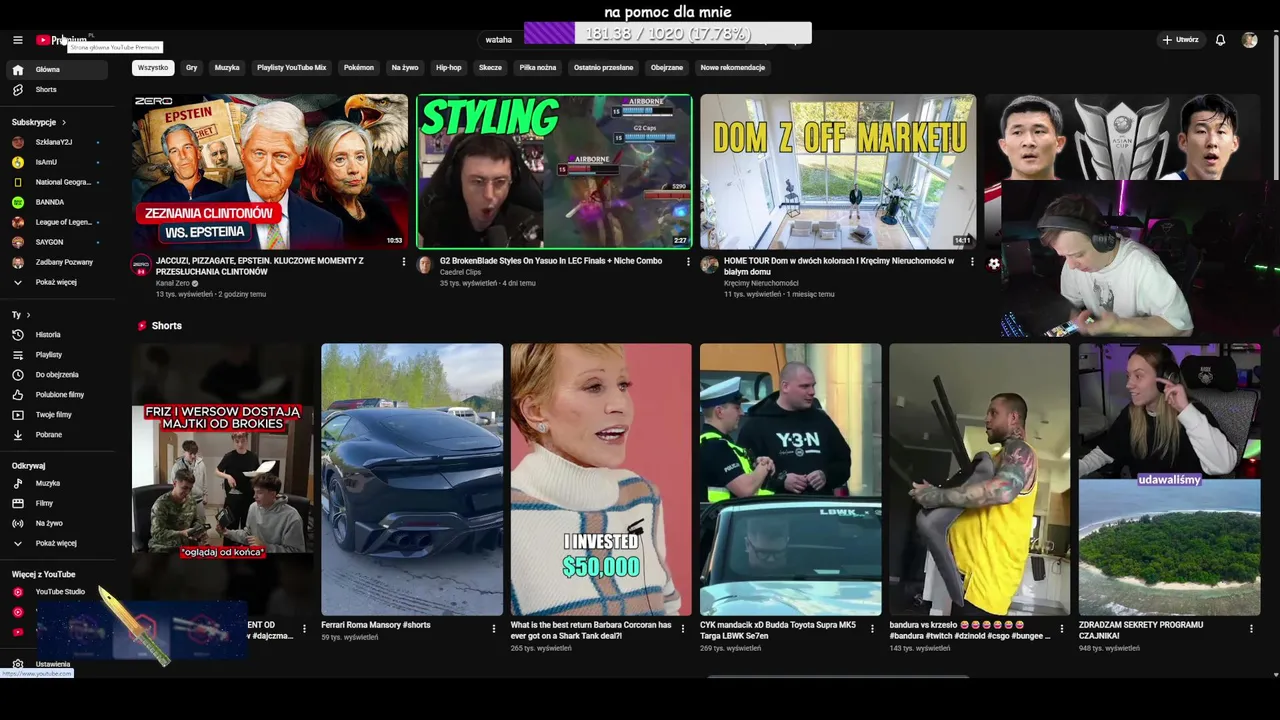This screenshot has height=720, width=1280.
Task: Select the Muzyka filter chip
Action: pos(227,68)
